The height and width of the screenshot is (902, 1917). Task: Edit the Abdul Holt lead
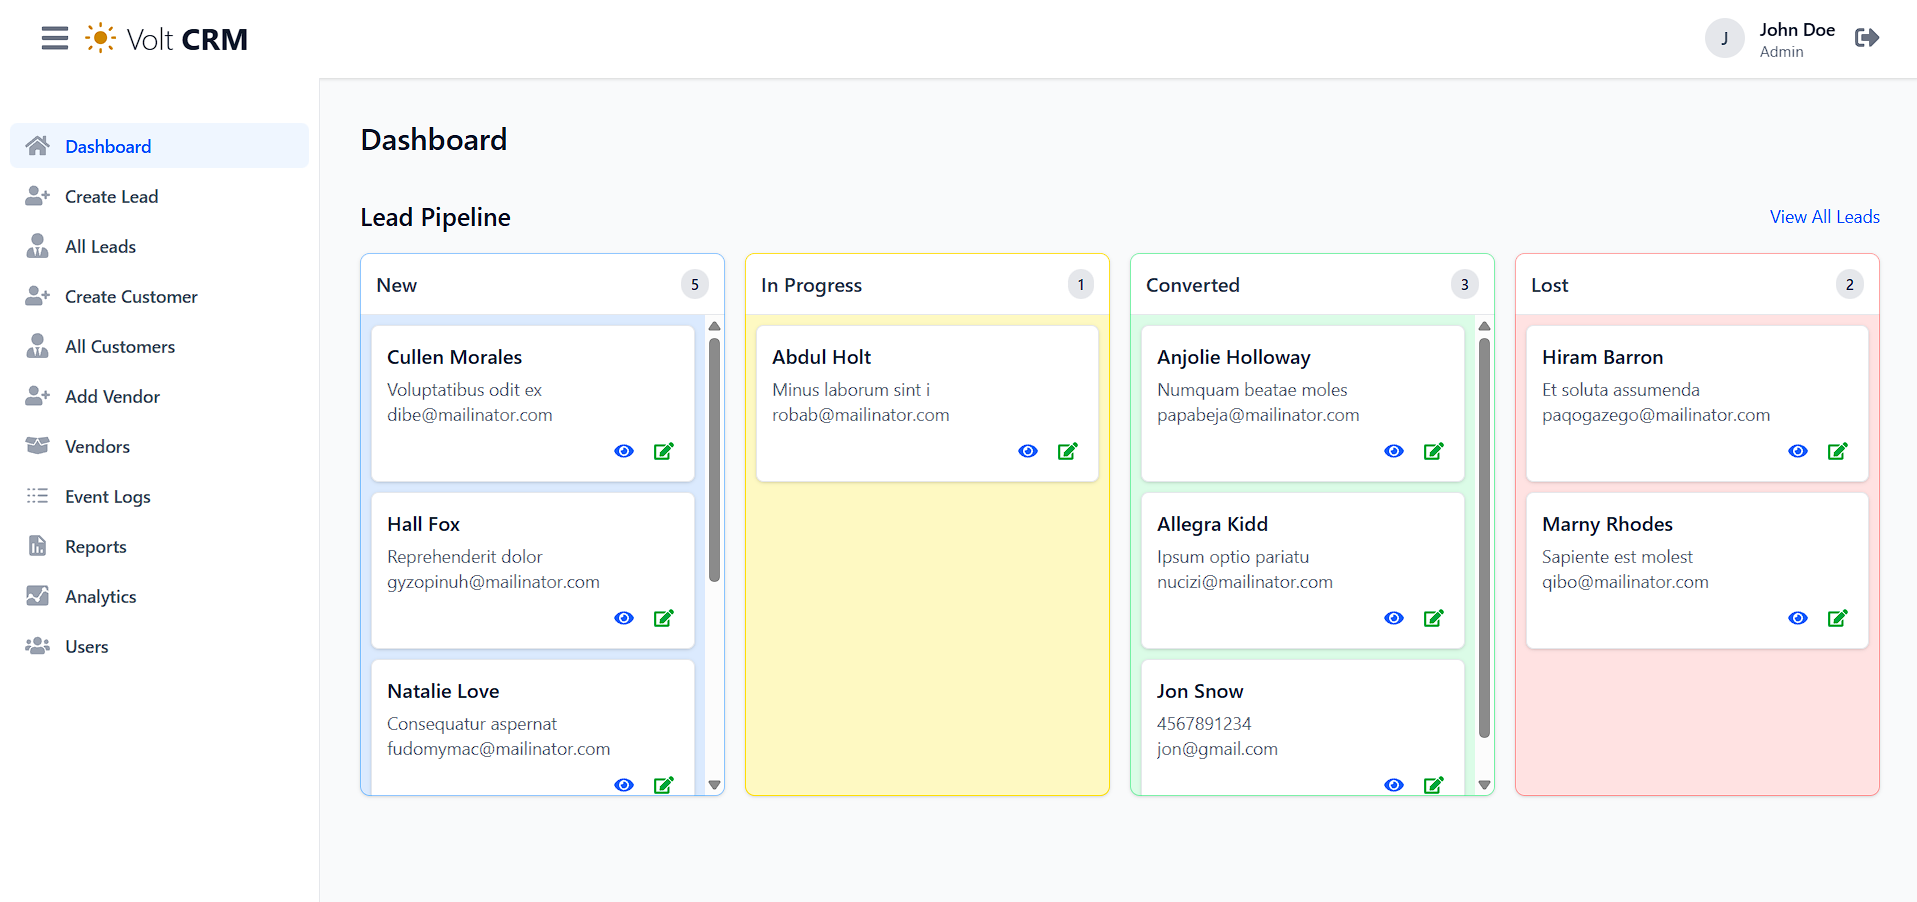pyautogui.click(x=1067, y=451)
